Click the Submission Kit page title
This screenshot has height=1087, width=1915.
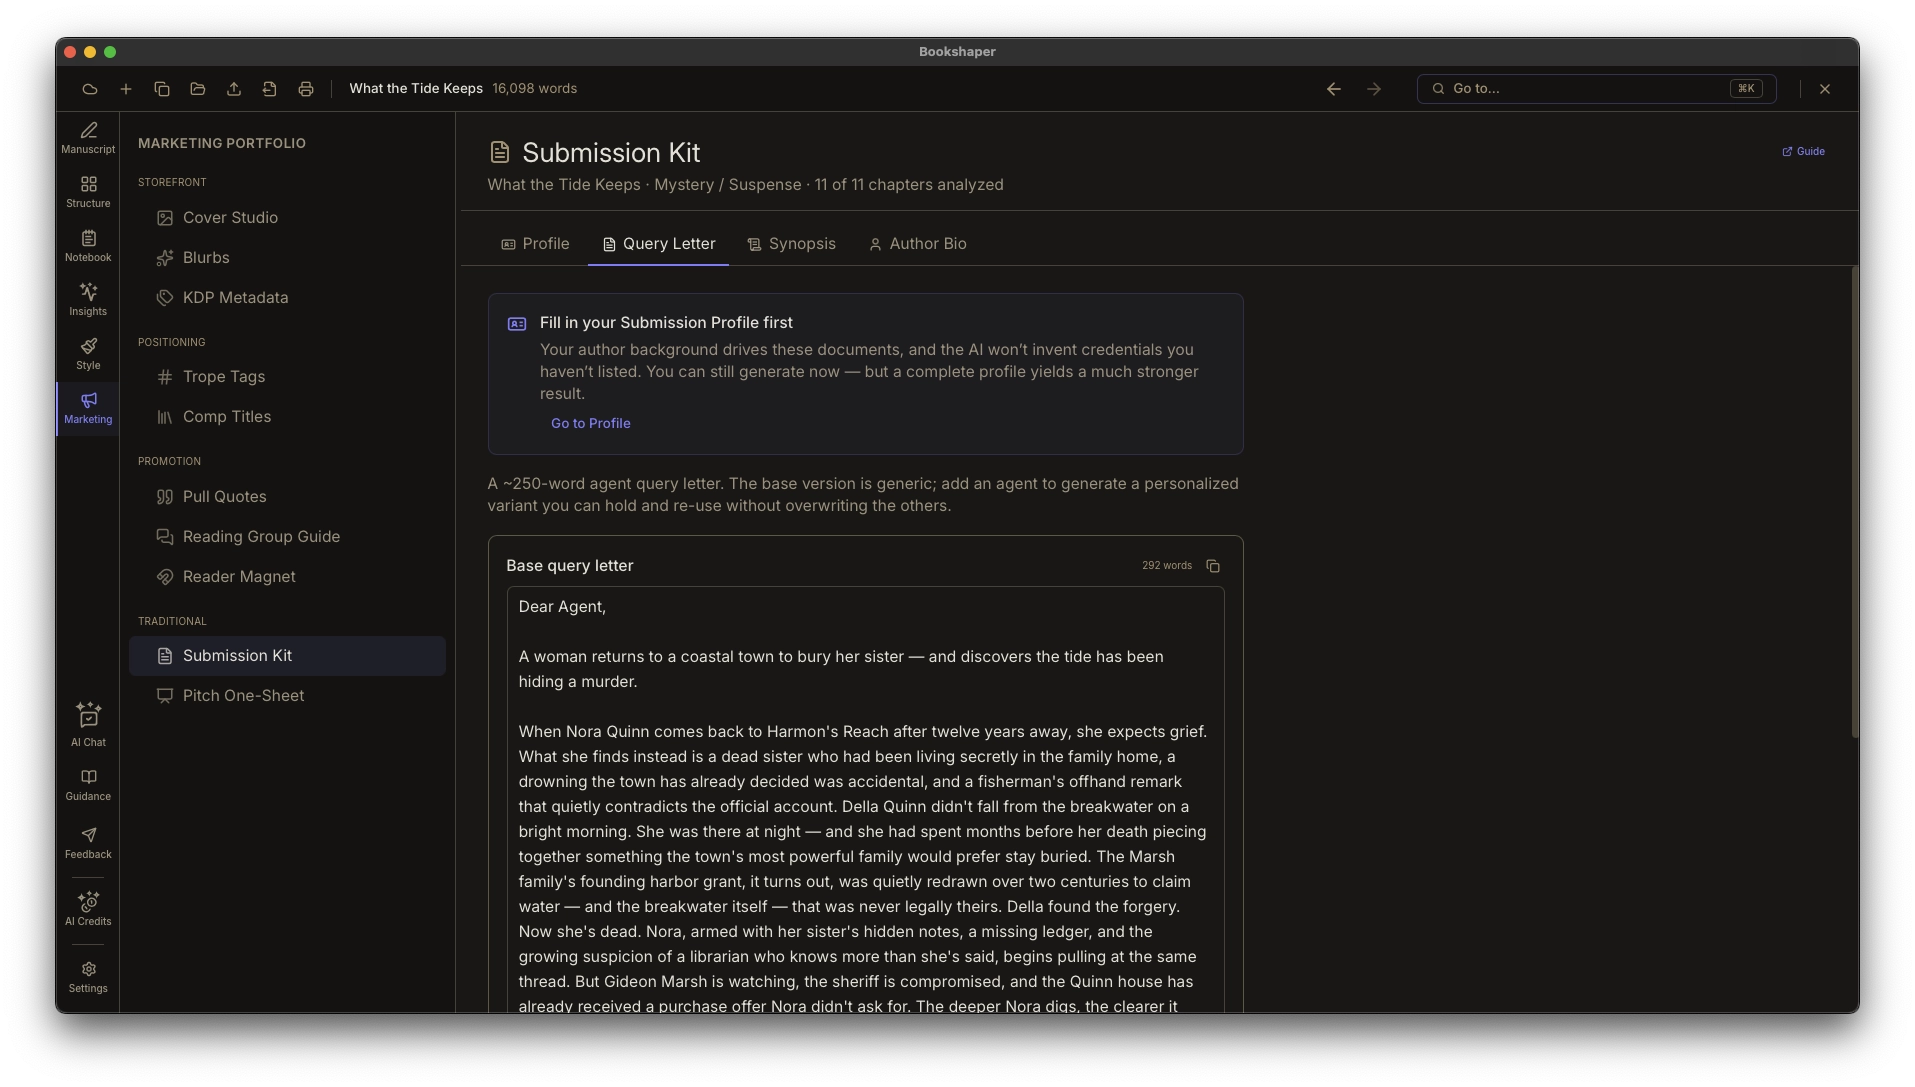(611, 153)
